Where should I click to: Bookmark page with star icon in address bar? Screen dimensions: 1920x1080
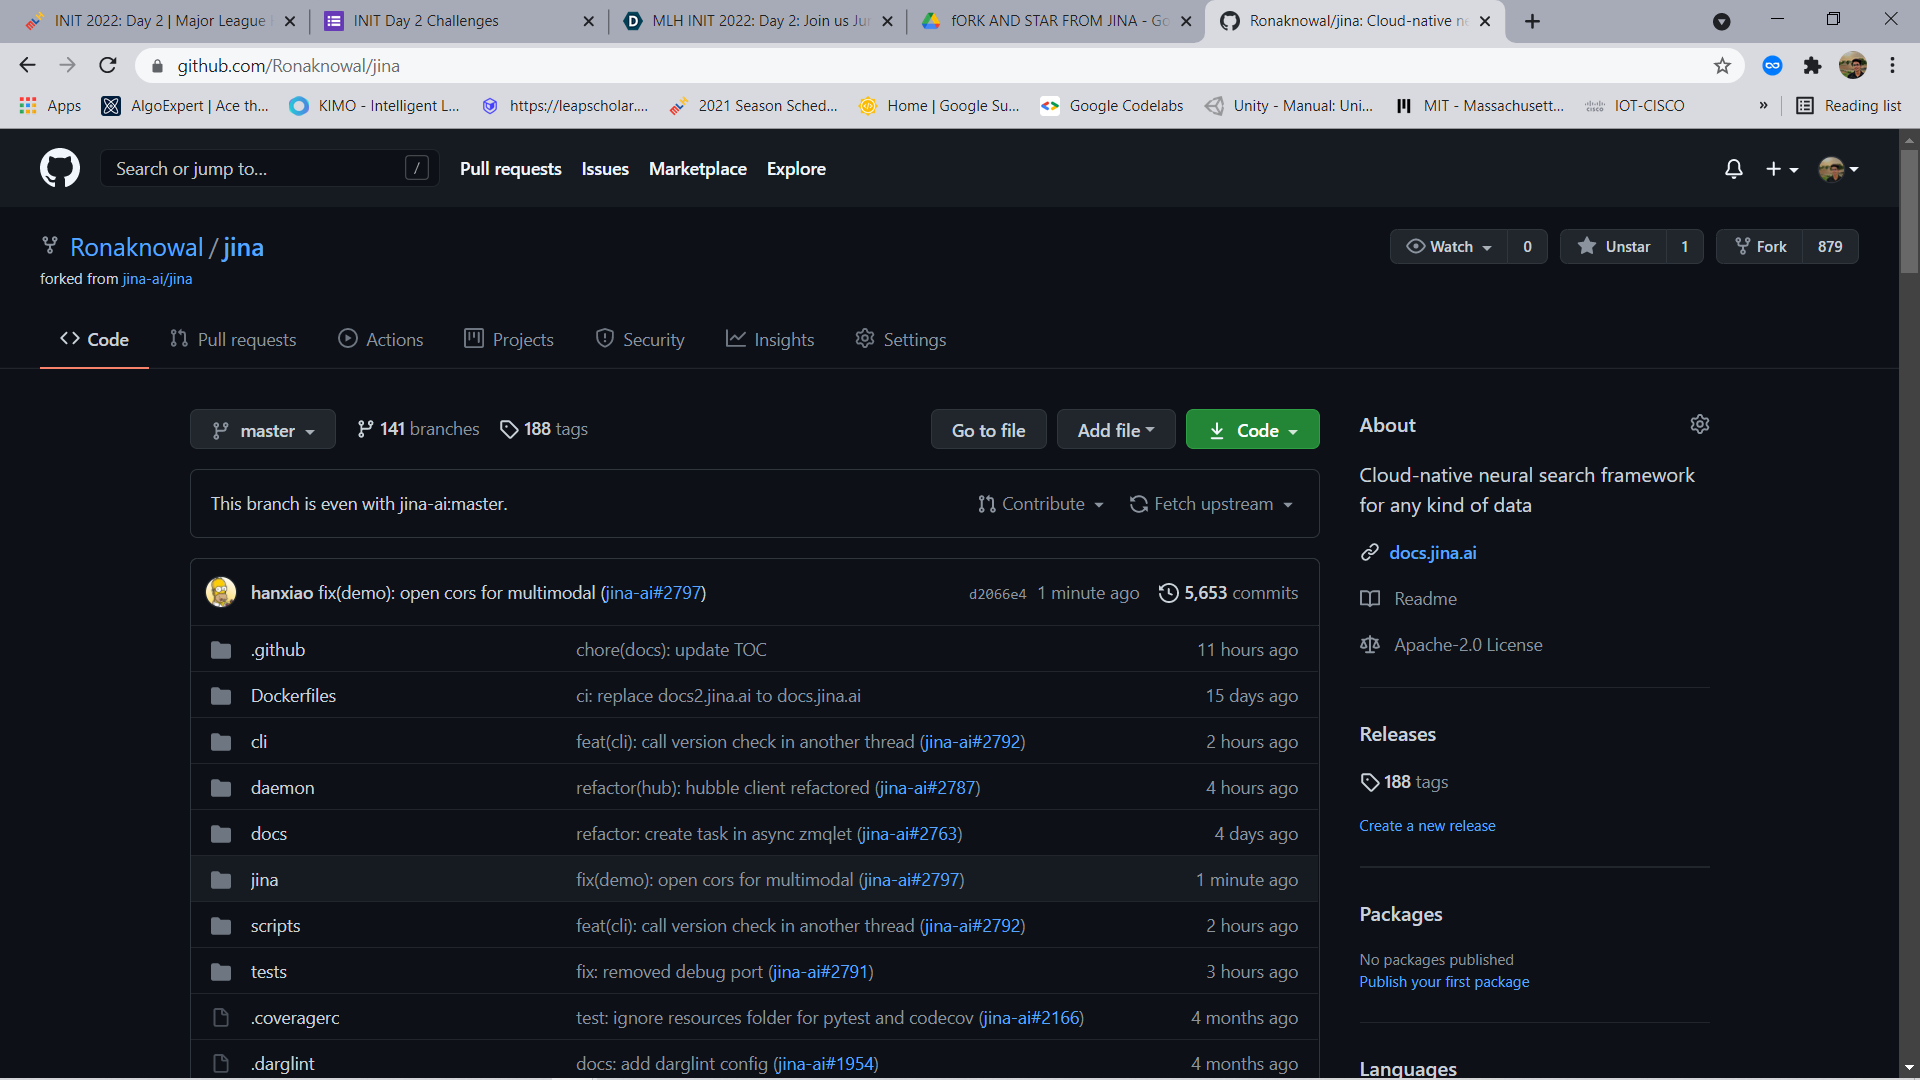tap(1722, 66)
